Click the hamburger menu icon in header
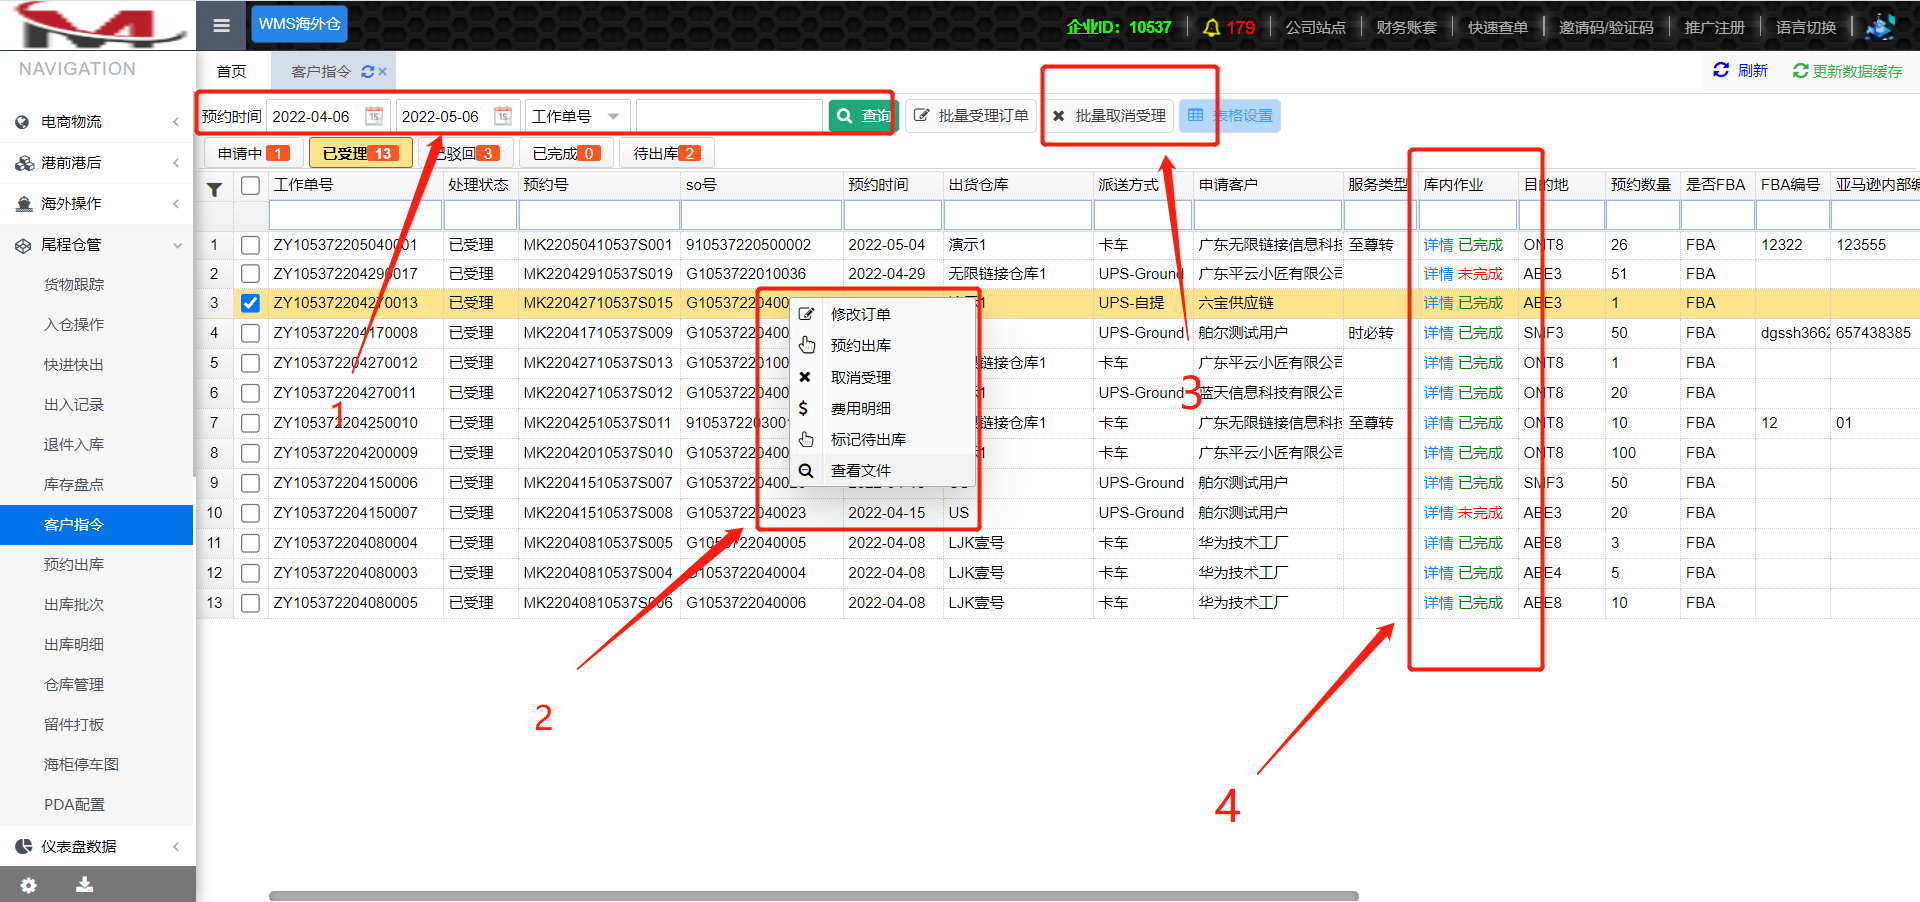The image size is (1920, 902). click(221, 25)
